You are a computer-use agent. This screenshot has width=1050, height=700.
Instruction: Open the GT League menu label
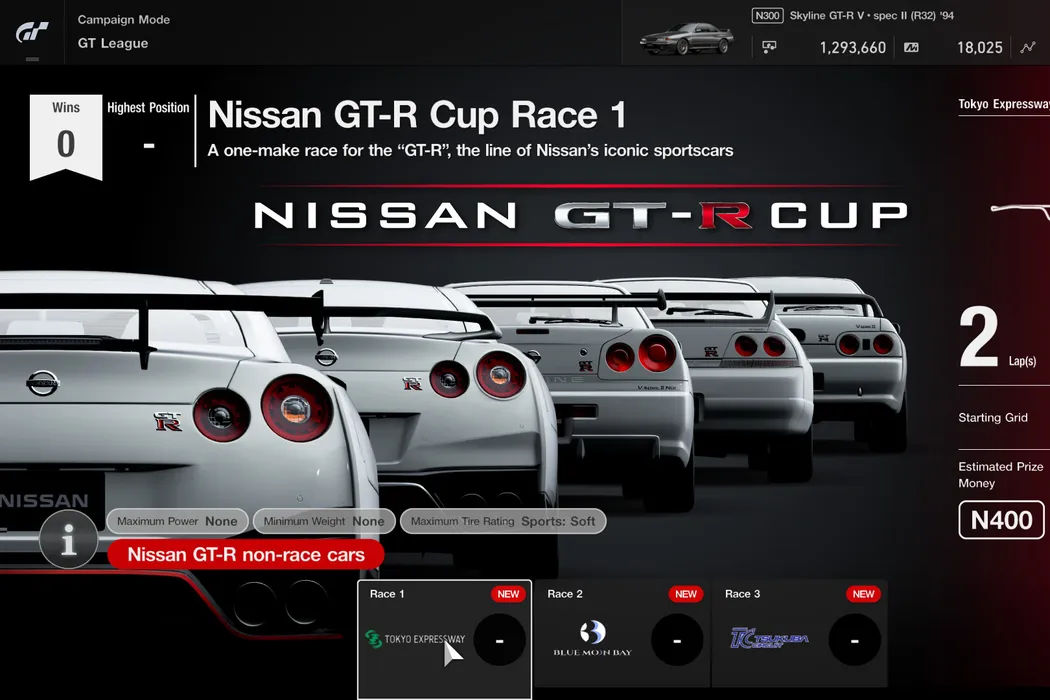113,43
